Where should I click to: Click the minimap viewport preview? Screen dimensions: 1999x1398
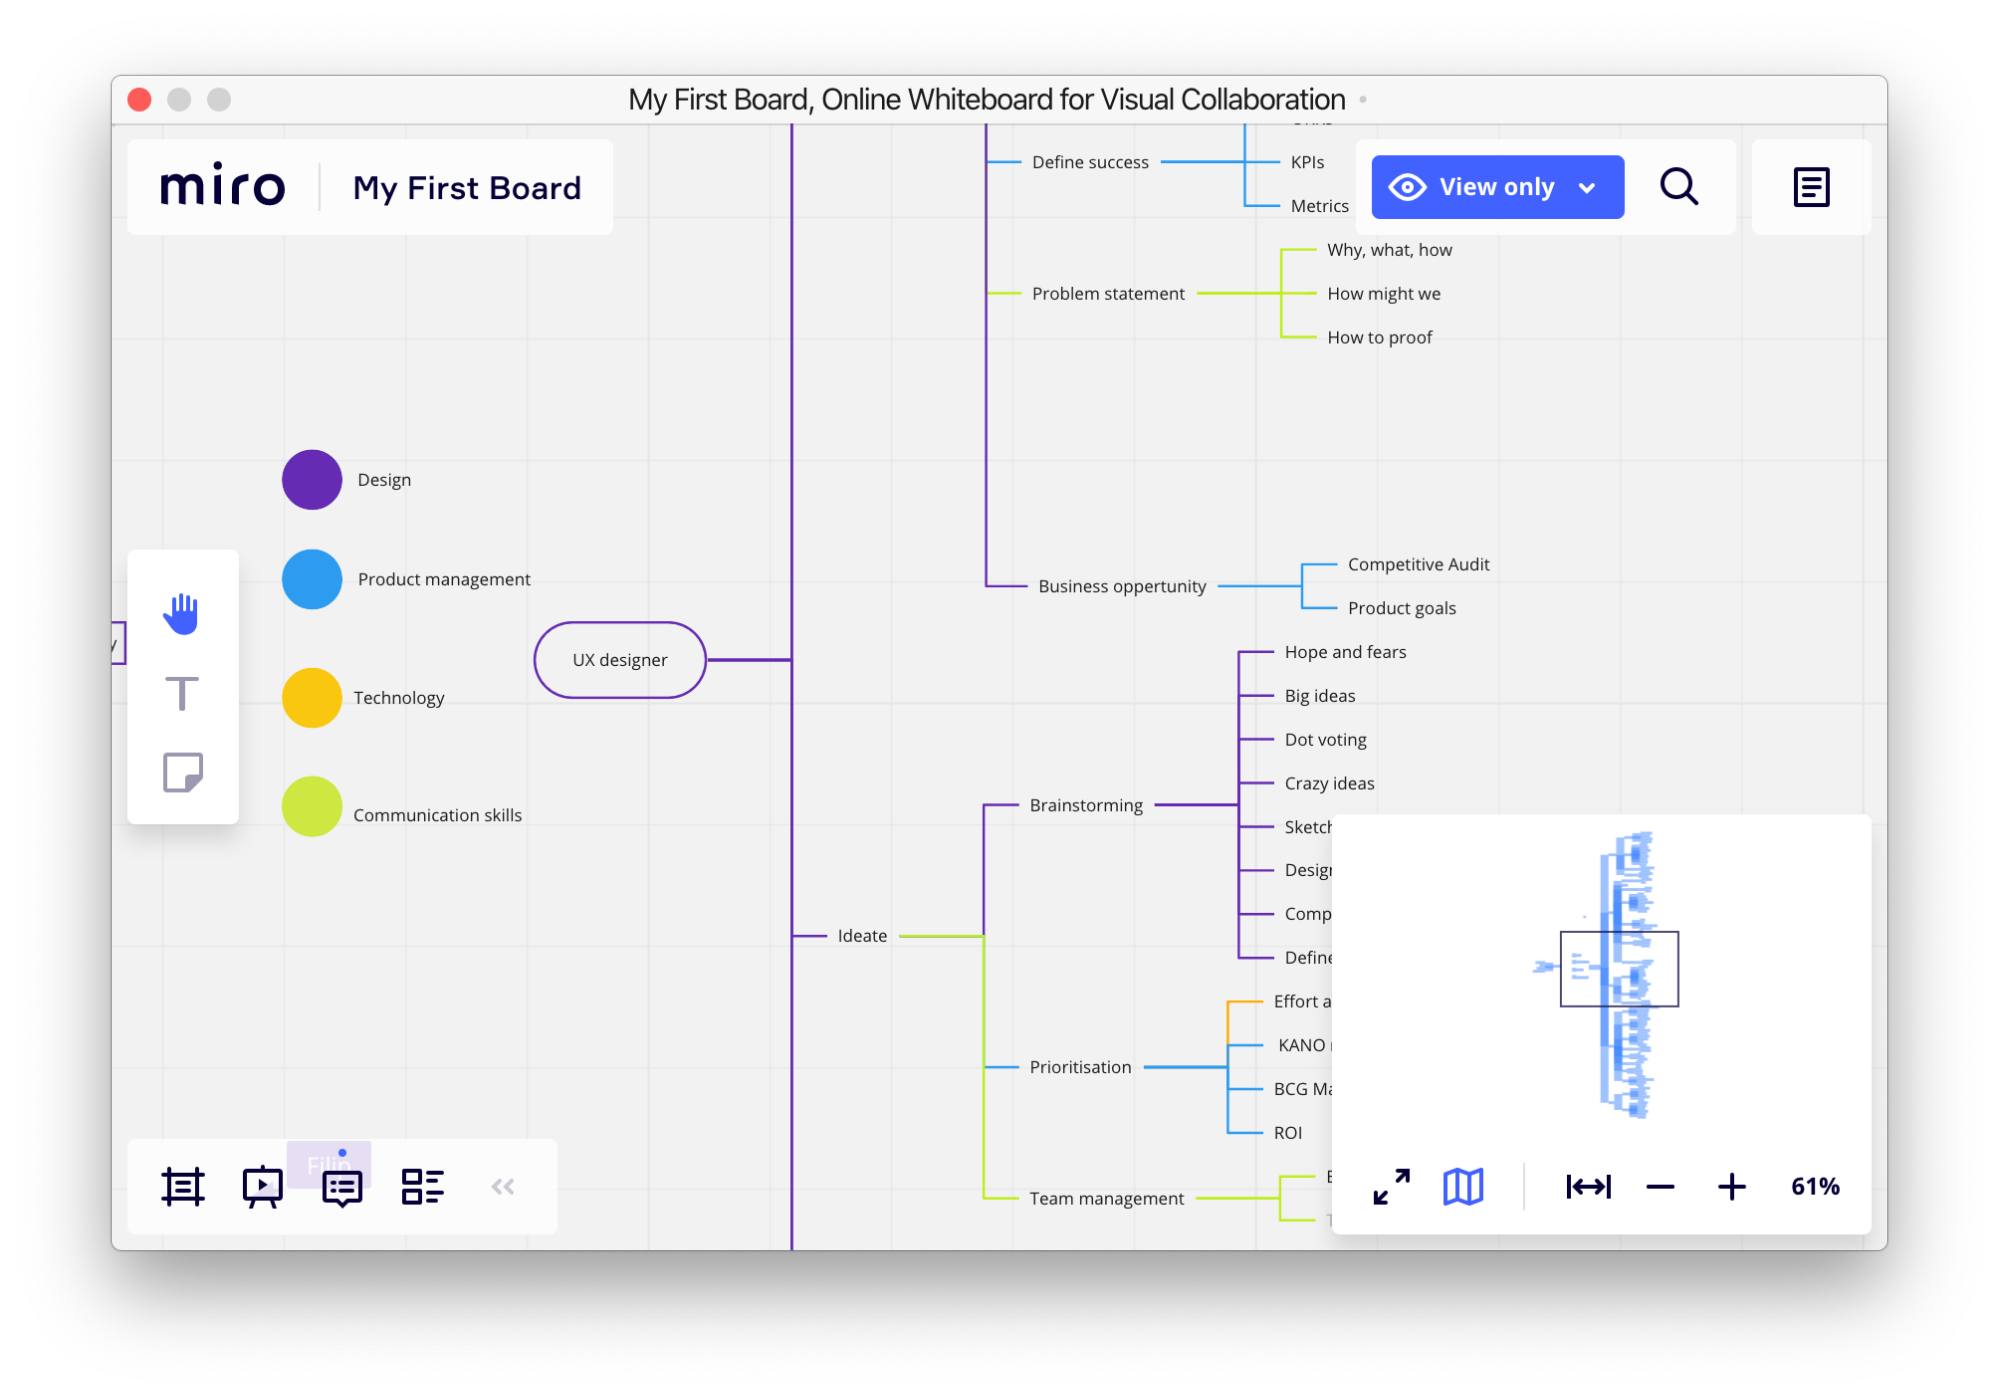tap(1619, 969)
